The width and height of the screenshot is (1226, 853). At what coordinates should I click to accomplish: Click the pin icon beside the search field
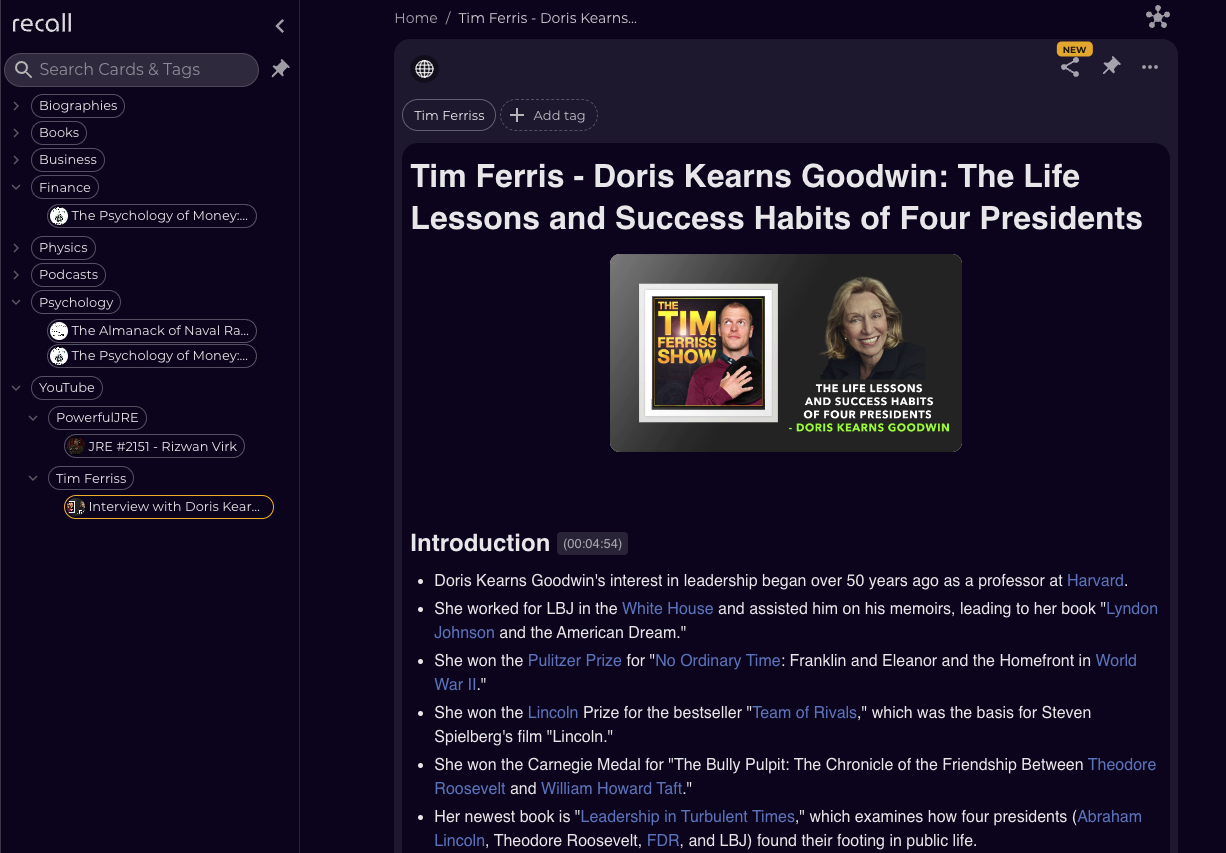tap(280, 69)
